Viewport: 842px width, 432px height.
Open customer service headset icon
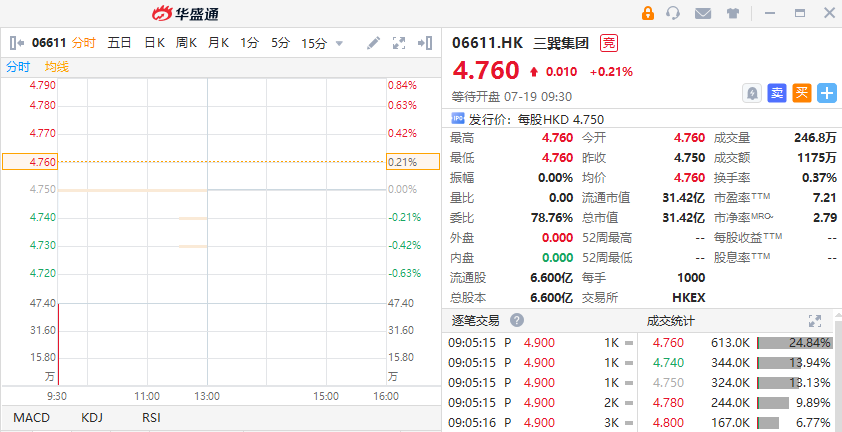(x=673, y=13)
